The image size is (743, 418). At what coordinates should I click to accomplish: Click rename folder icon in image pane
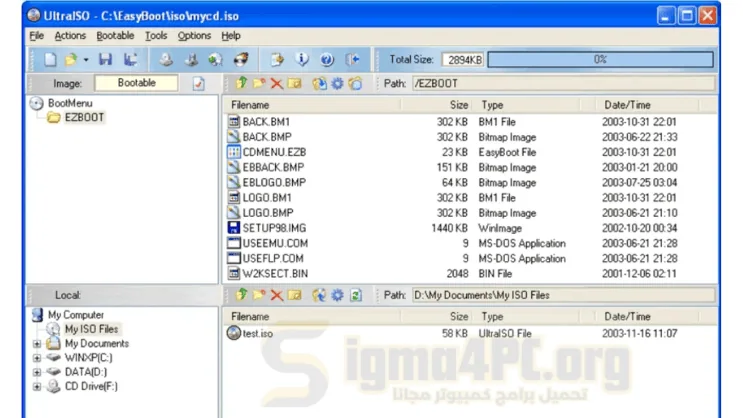click(294, 83)
